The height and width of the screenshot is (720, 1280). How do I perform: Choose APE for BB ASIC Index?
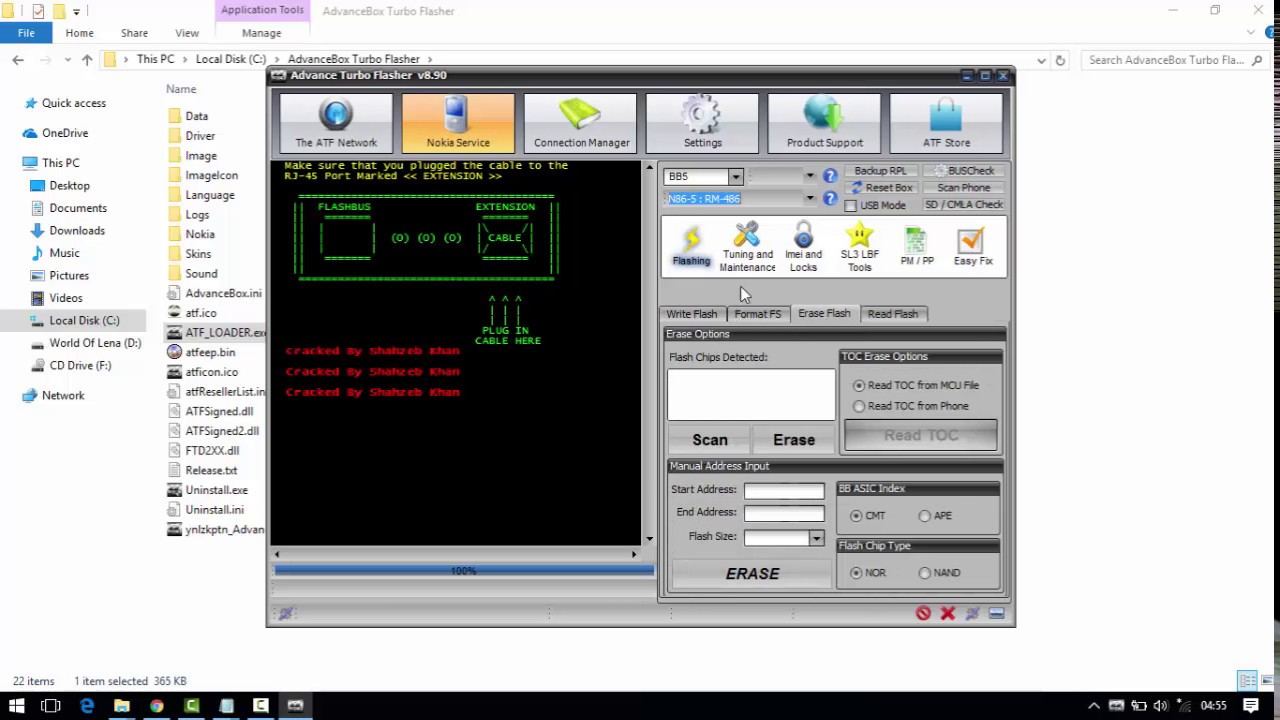pyautogui.click(x=924, y=516)
